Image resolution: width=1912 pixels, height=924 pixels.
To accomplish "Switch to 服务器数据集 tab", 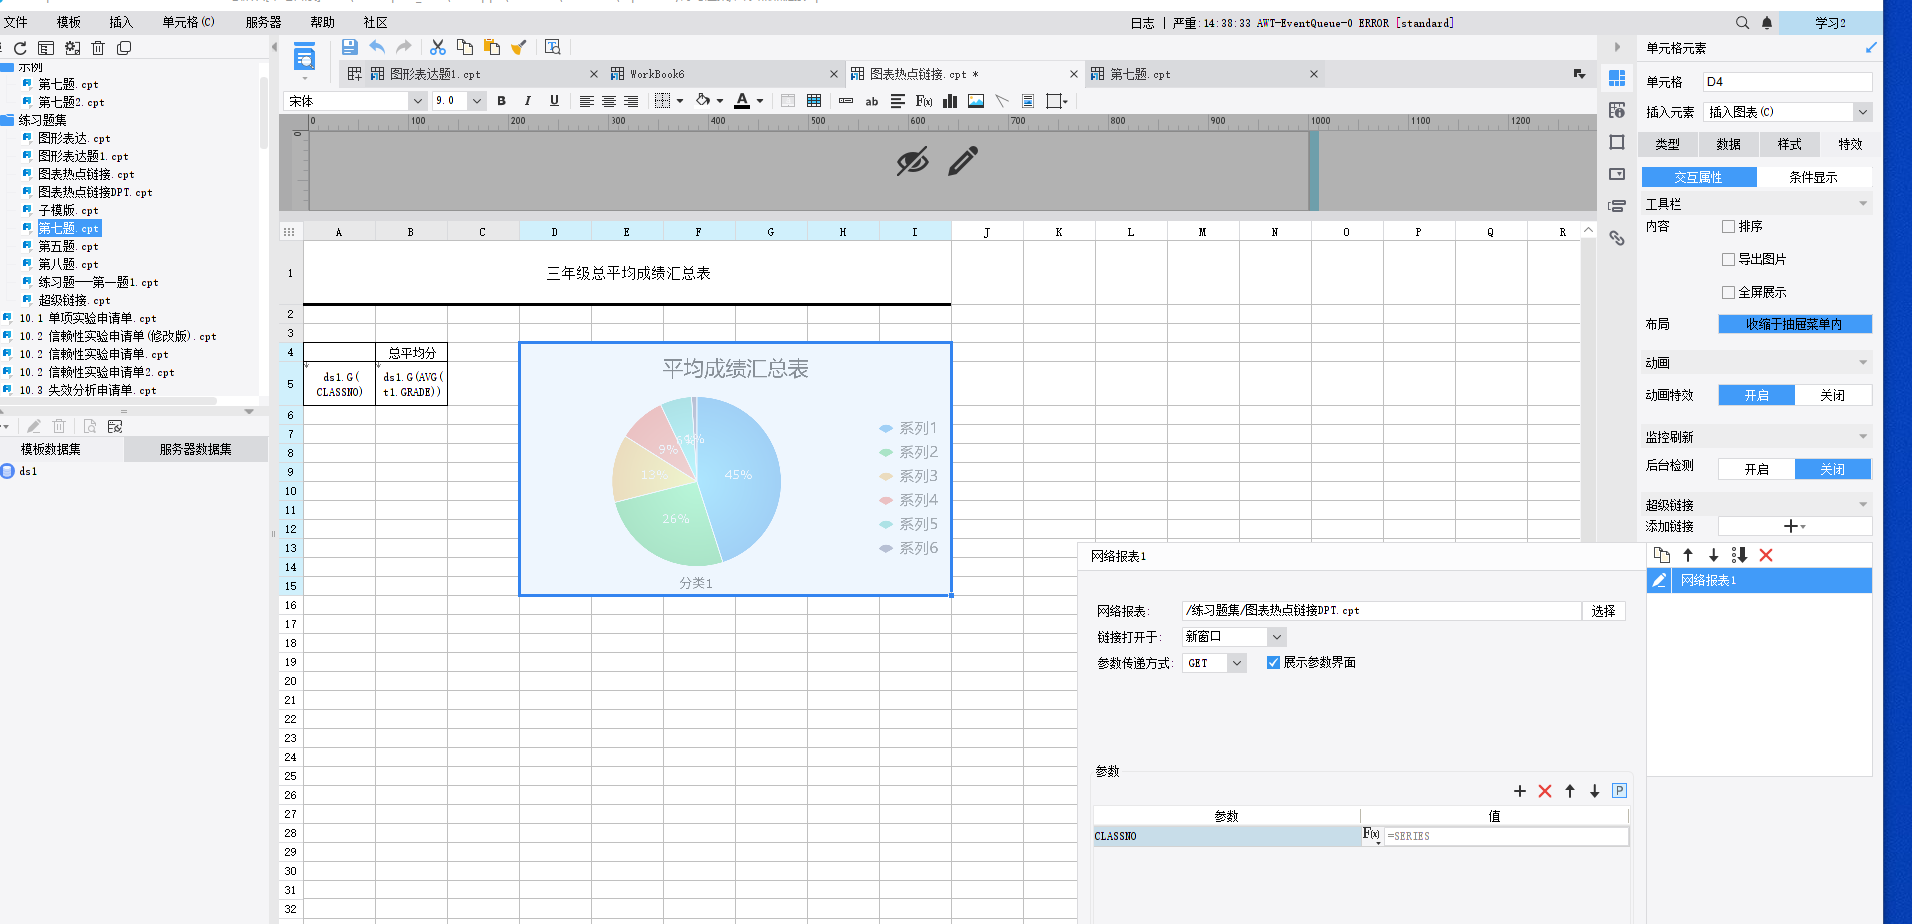I will tap(196, 449).
